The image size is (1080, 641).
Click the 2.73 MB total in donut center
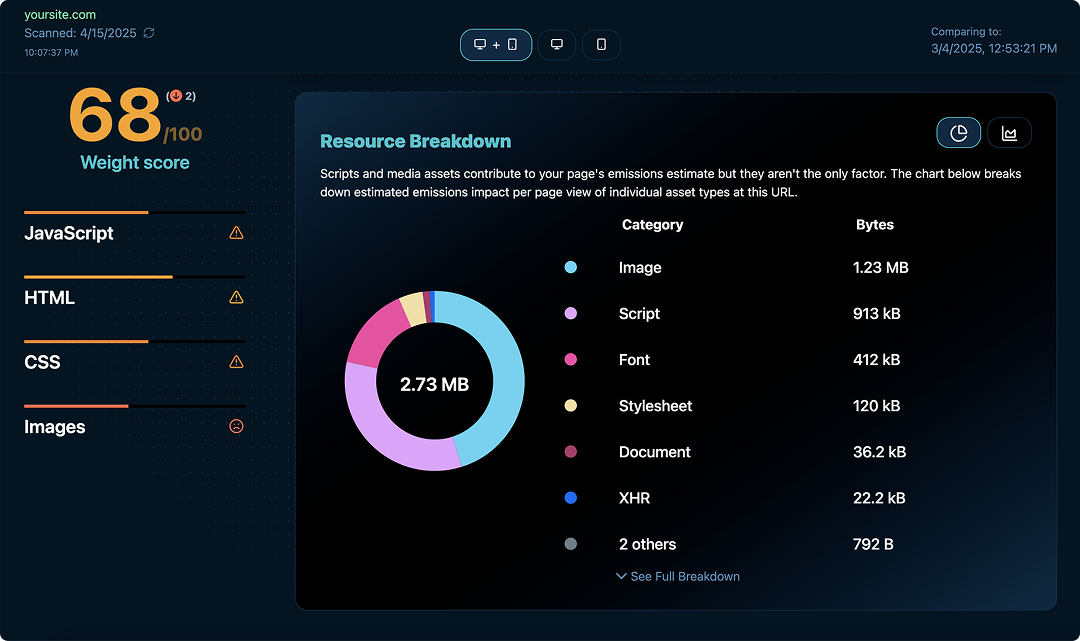click(435, 384)
